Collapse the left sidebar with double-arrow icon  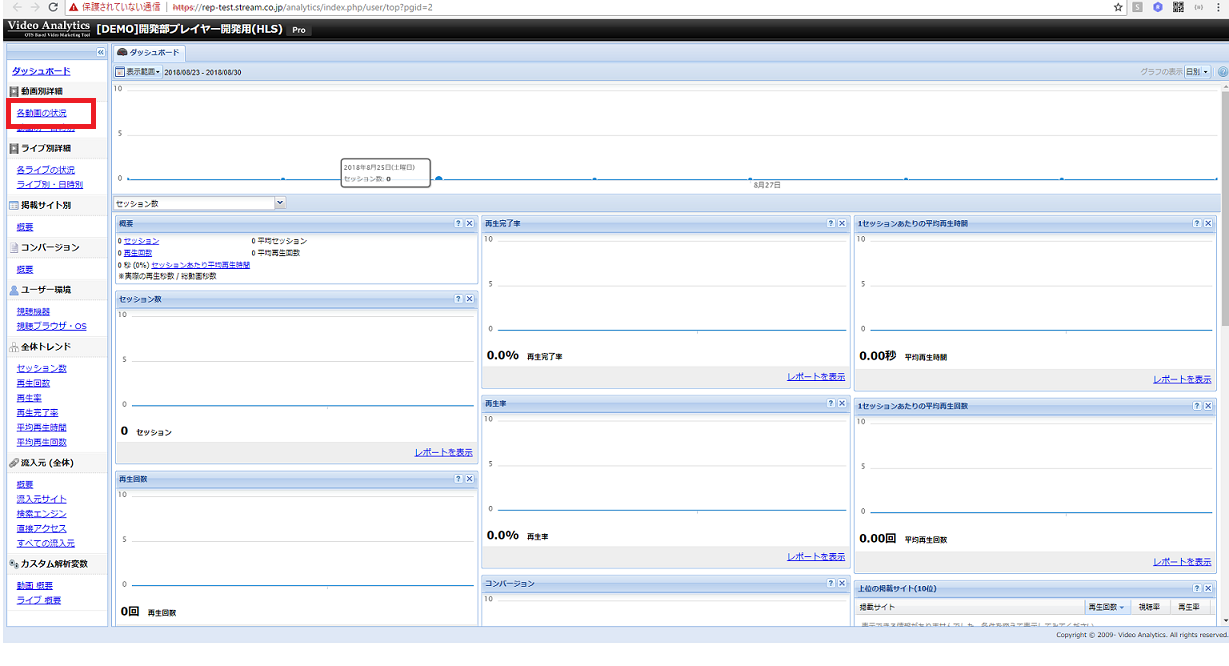tap(100, 52)
